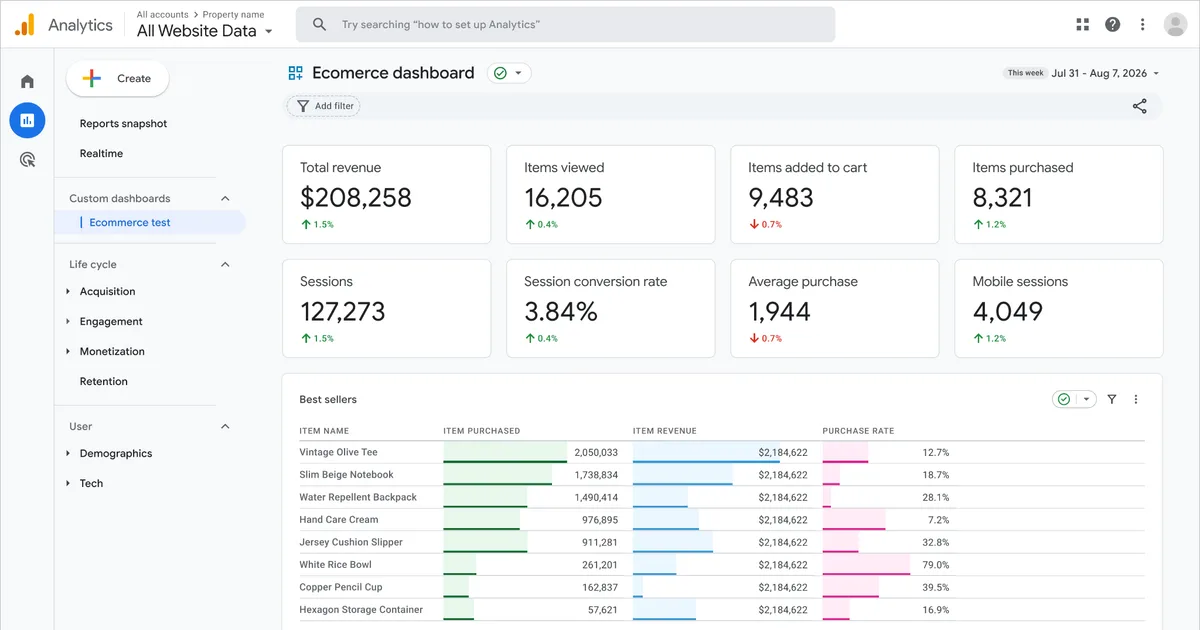Click the Best sellers table title
1200x630 pixels.
[x=328, y=399]
